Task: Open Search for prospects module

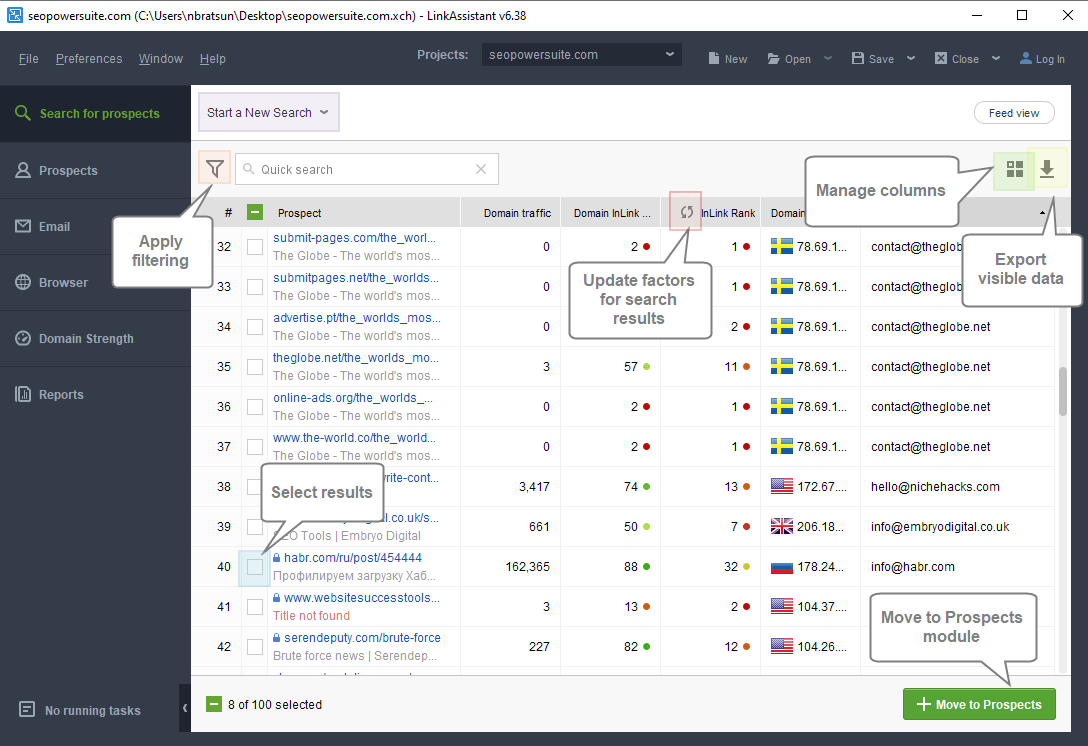Action: (x=95, y=114)
